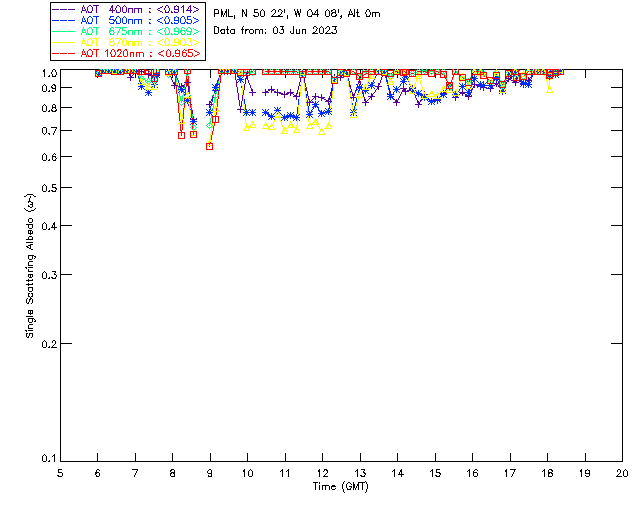
Task: Click the Single Scattering Albedo axis title
Action: click(30, 266)
